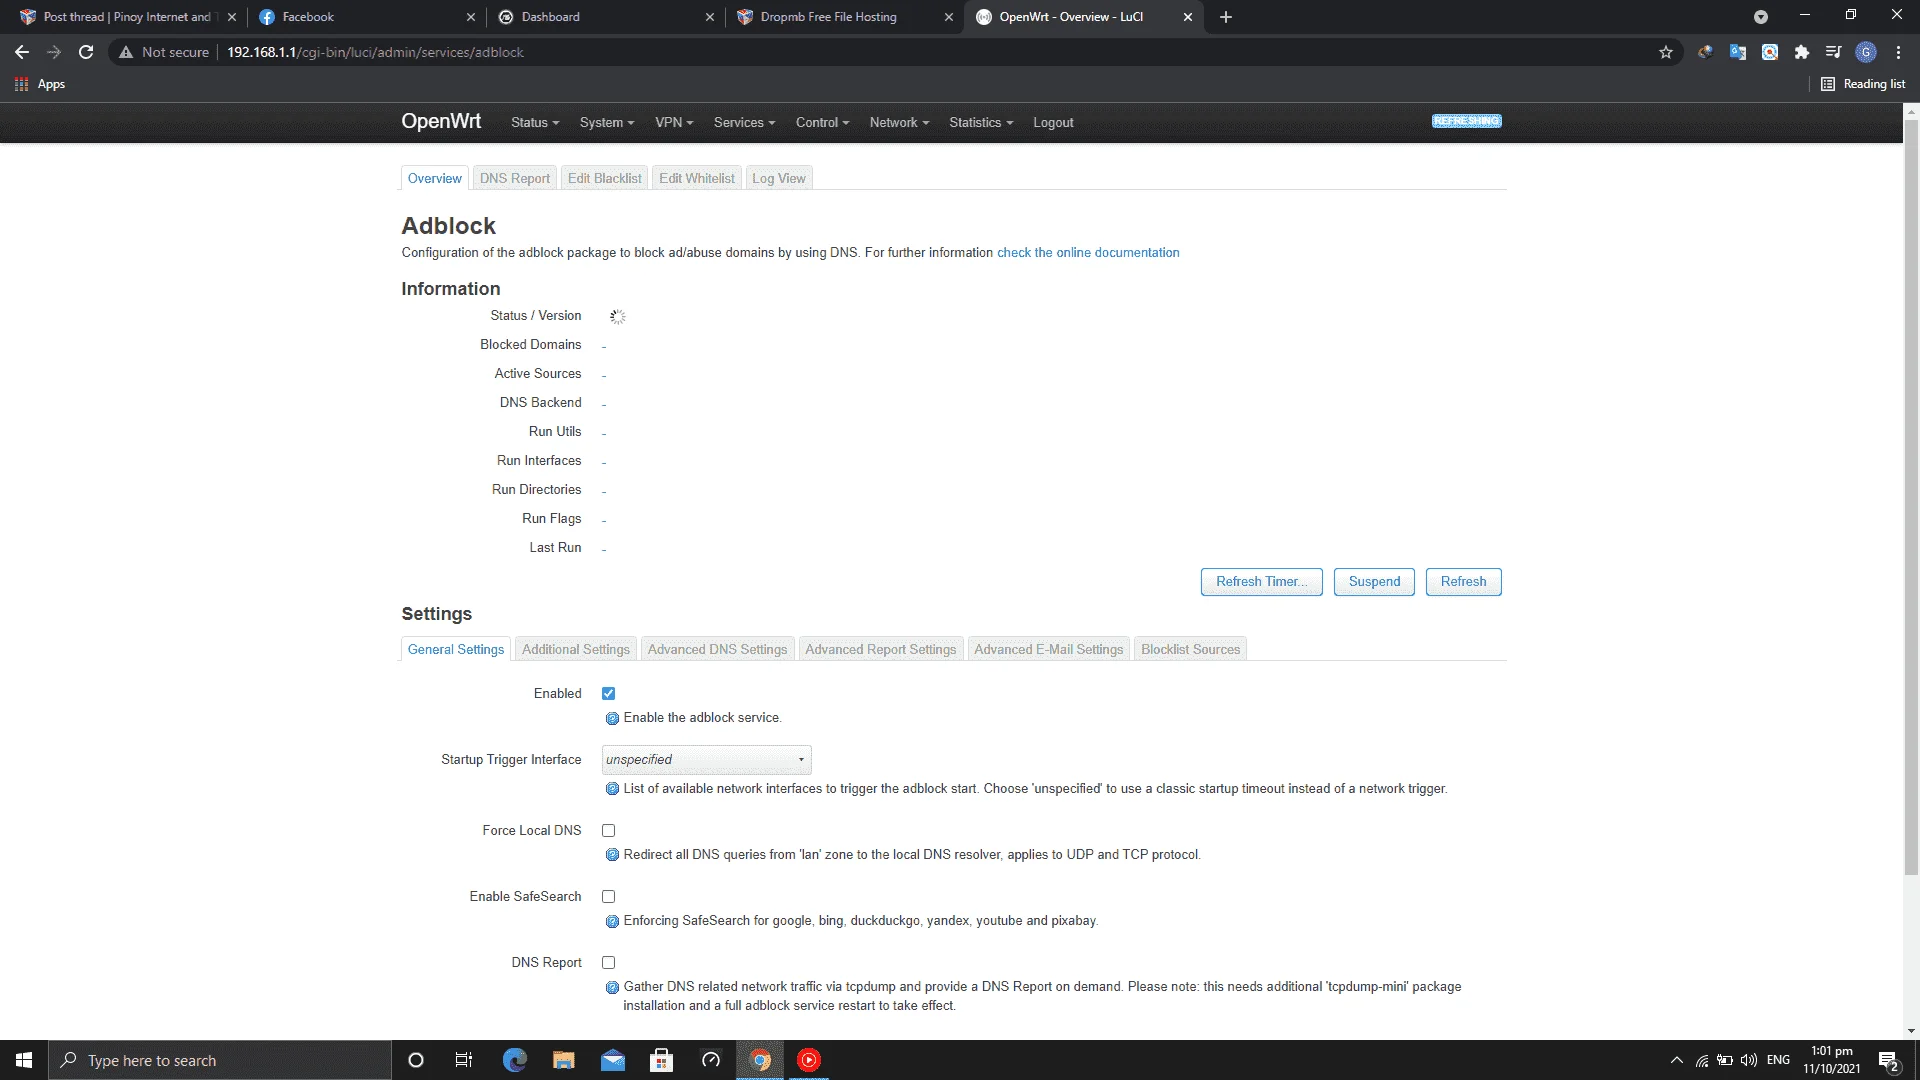Enable the SafeSearch checkbox
Screen dimensions: 1920x1080
point(608,896)
